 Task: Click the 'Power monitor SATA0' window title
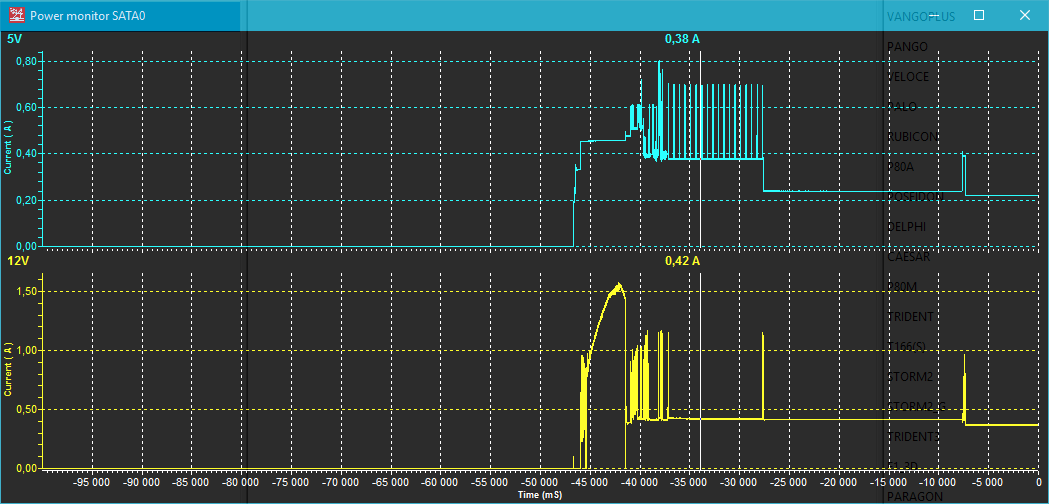88,15
